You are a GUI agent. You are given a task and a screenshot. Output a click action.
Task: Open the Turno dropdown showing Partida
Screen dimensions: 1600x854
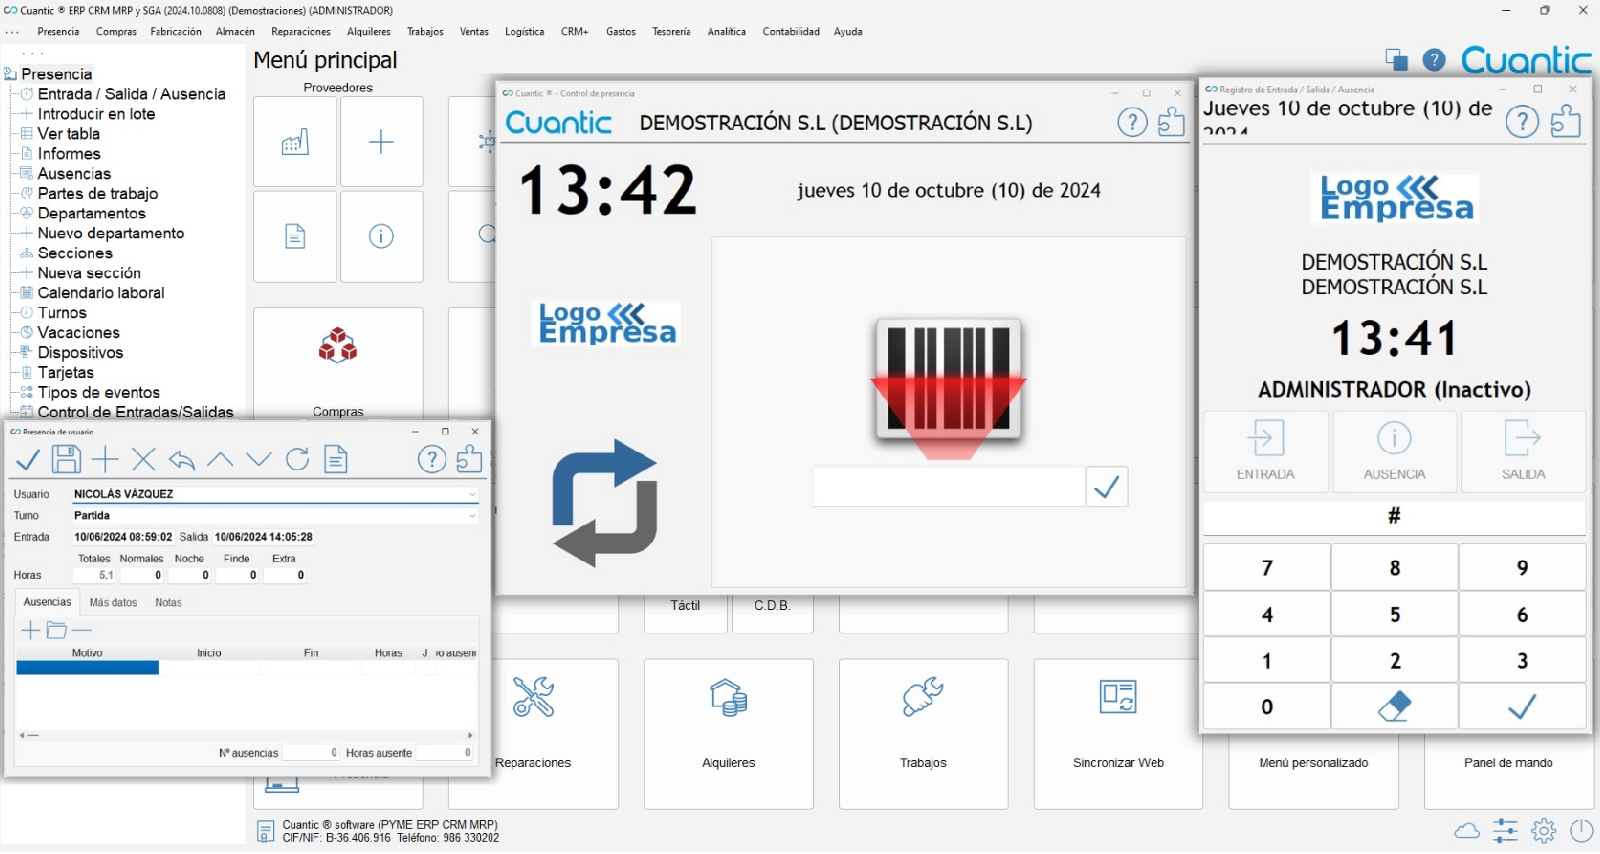coord(472,516)
